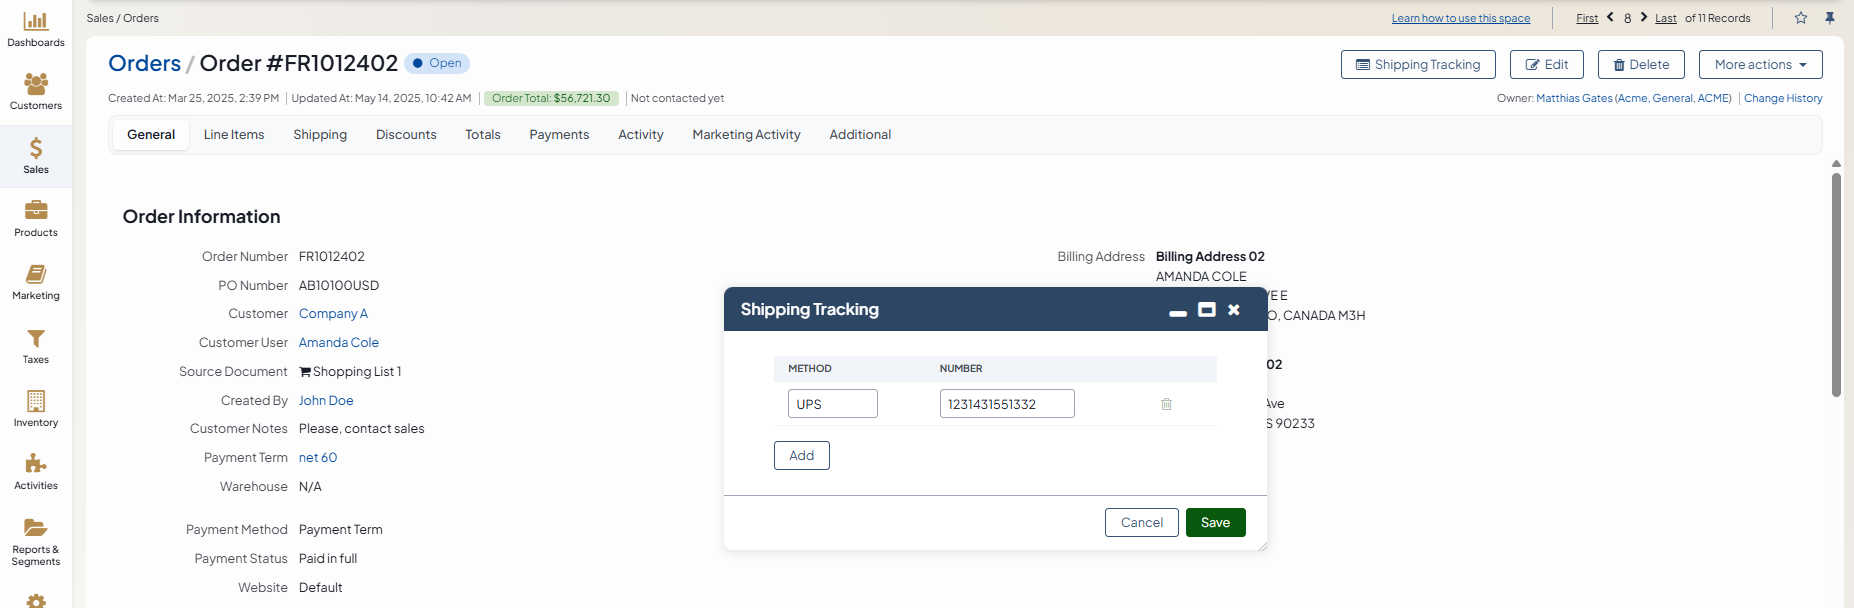Delete the UPS tracking row trash icon
Viewport: 1854px width, 608px height.
pyautogui.click(x=1166, y=404)
